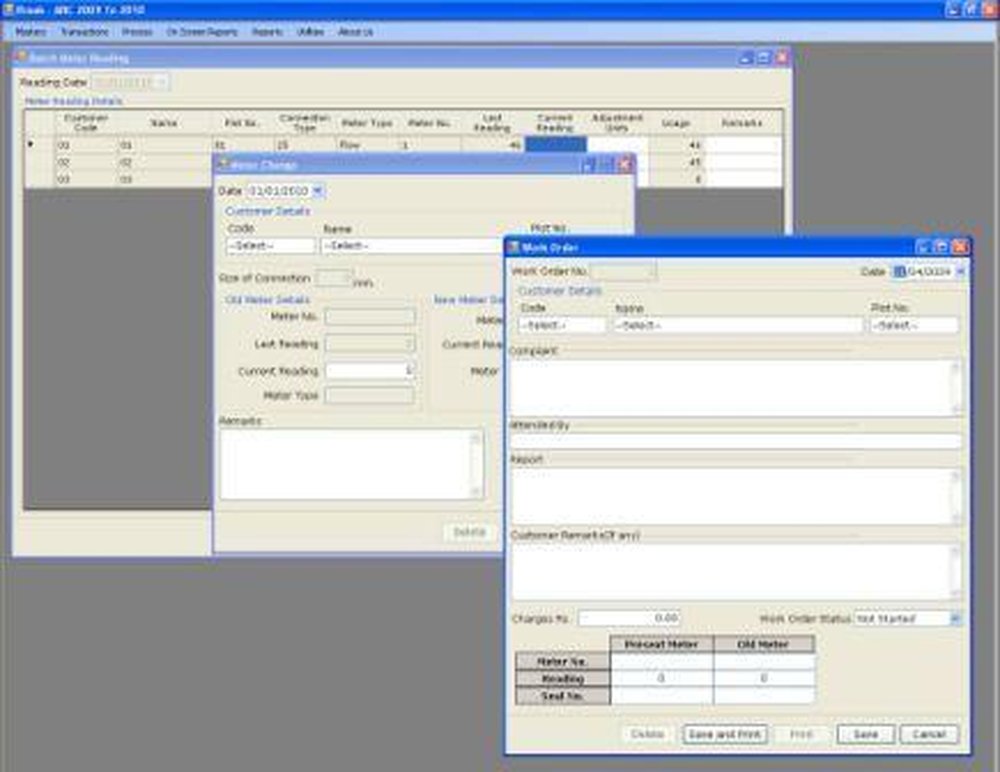Maximize the Work Order window

coord(941,247)
